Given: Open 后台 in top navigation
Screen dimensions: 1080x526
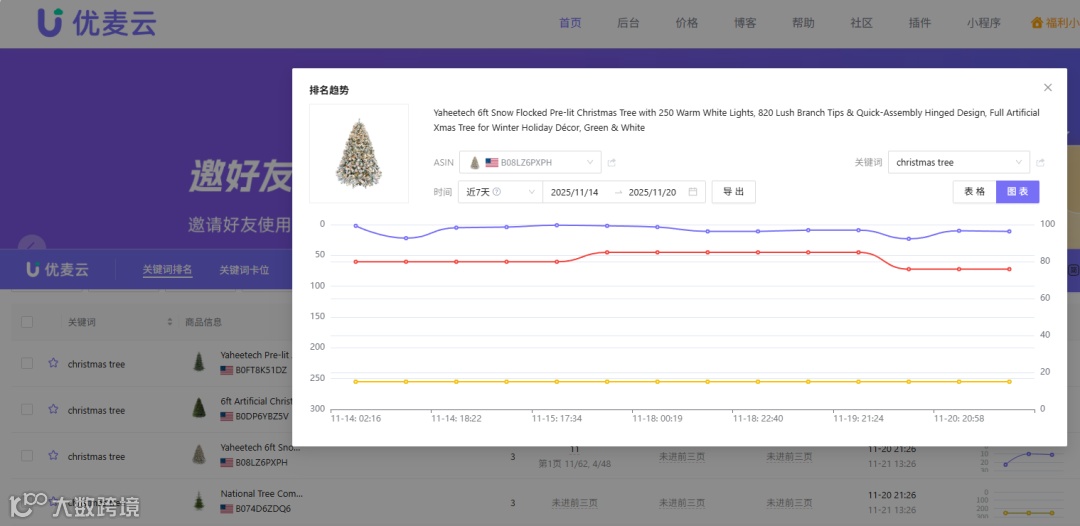Looking at the screenshot, I should pos(628,23).
